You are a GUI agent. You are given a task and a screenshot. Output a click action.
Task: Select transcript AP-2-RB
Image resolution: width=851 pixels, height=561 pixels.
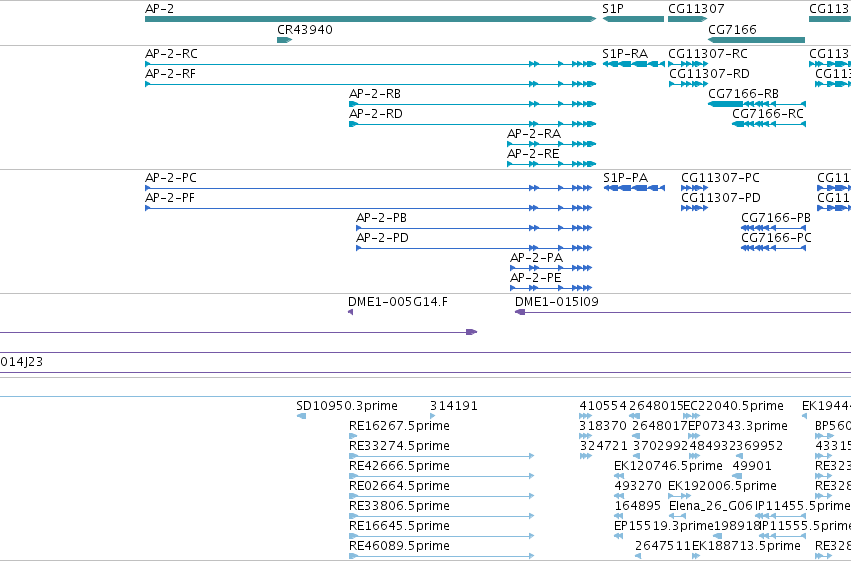(473, 104)
